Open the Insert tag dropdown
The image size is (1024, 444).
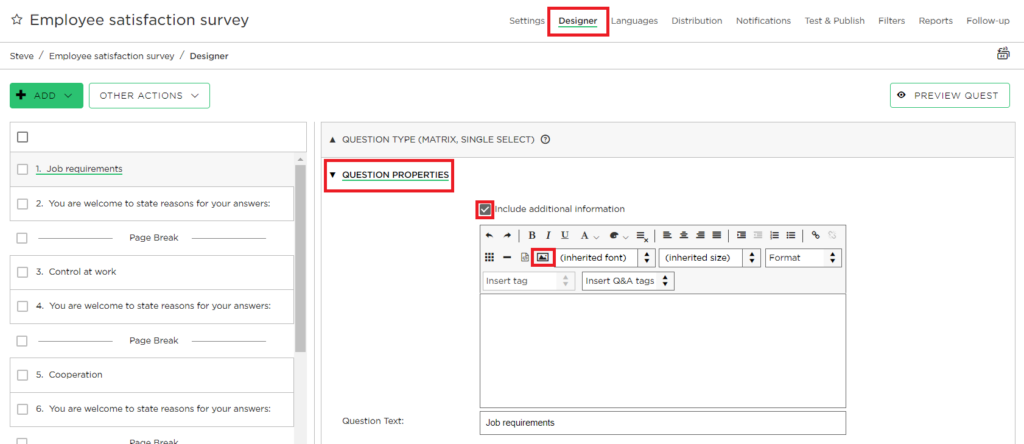530,281
